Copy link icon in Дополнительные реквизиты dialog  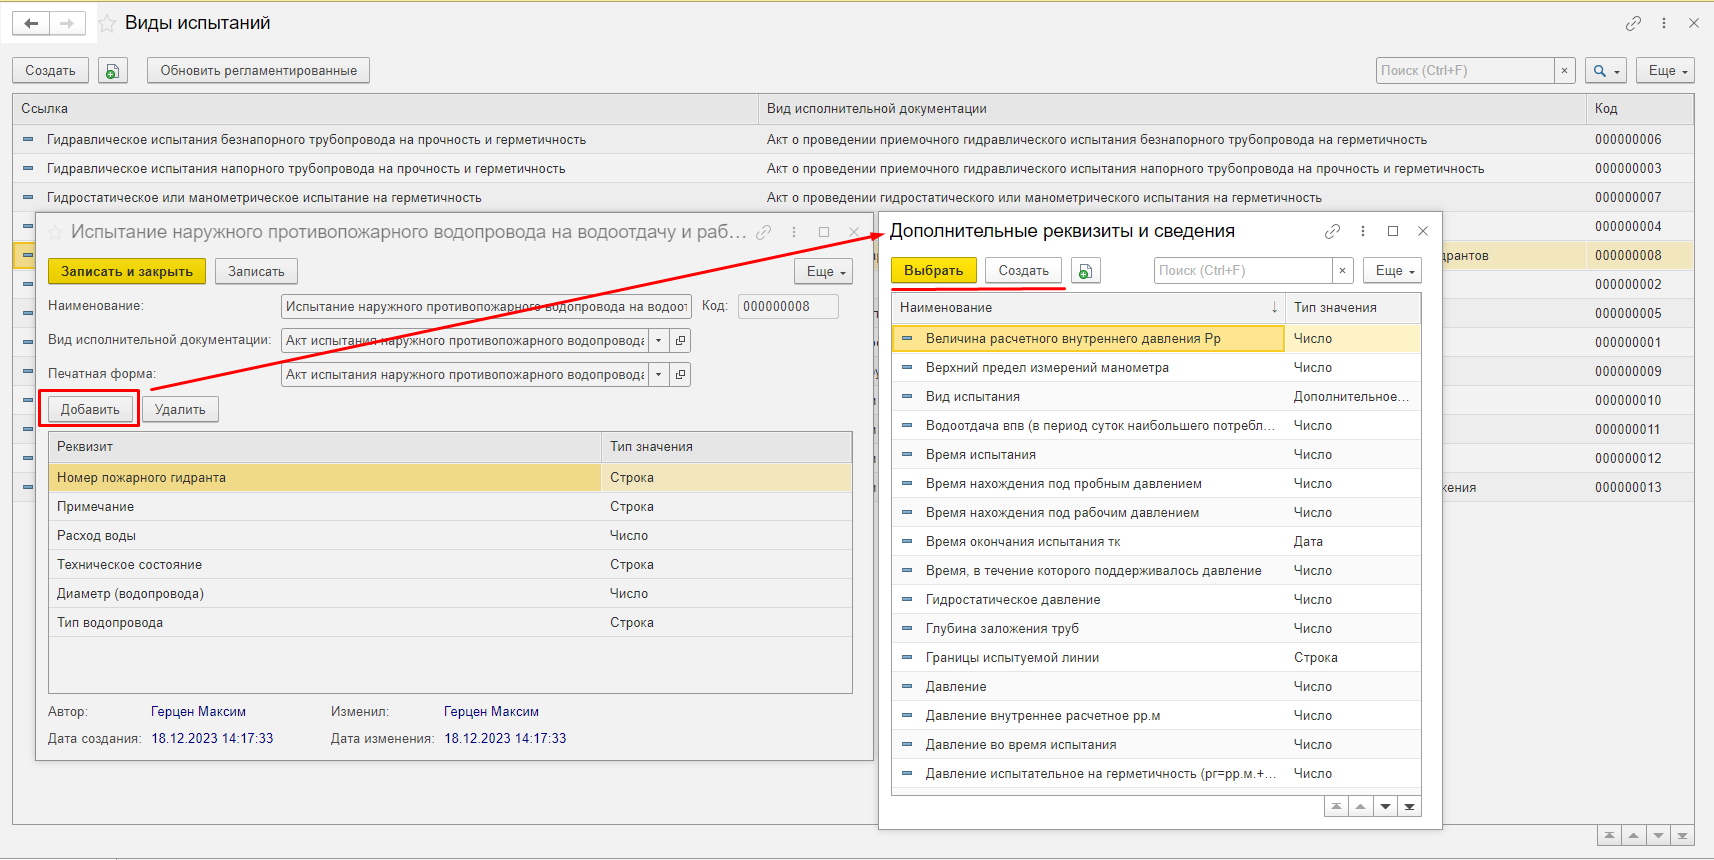pyautogui.click(x=1332, y=231)
